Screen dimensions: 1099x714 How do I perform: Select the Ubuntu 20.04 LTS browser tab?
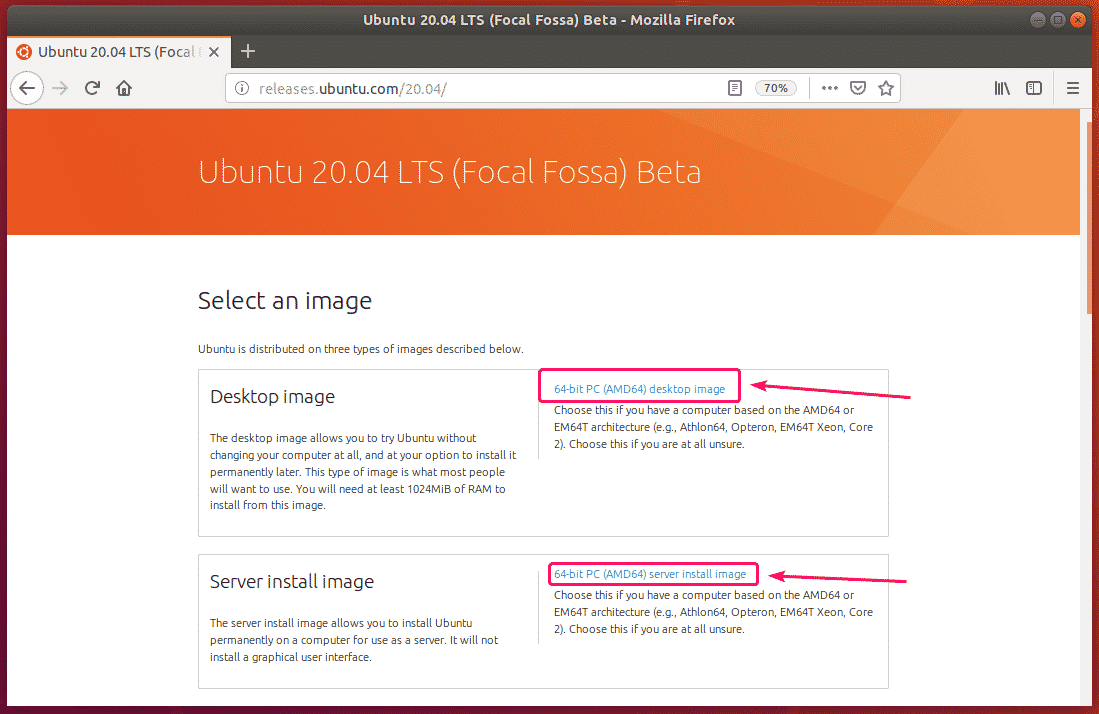point(118,52)
